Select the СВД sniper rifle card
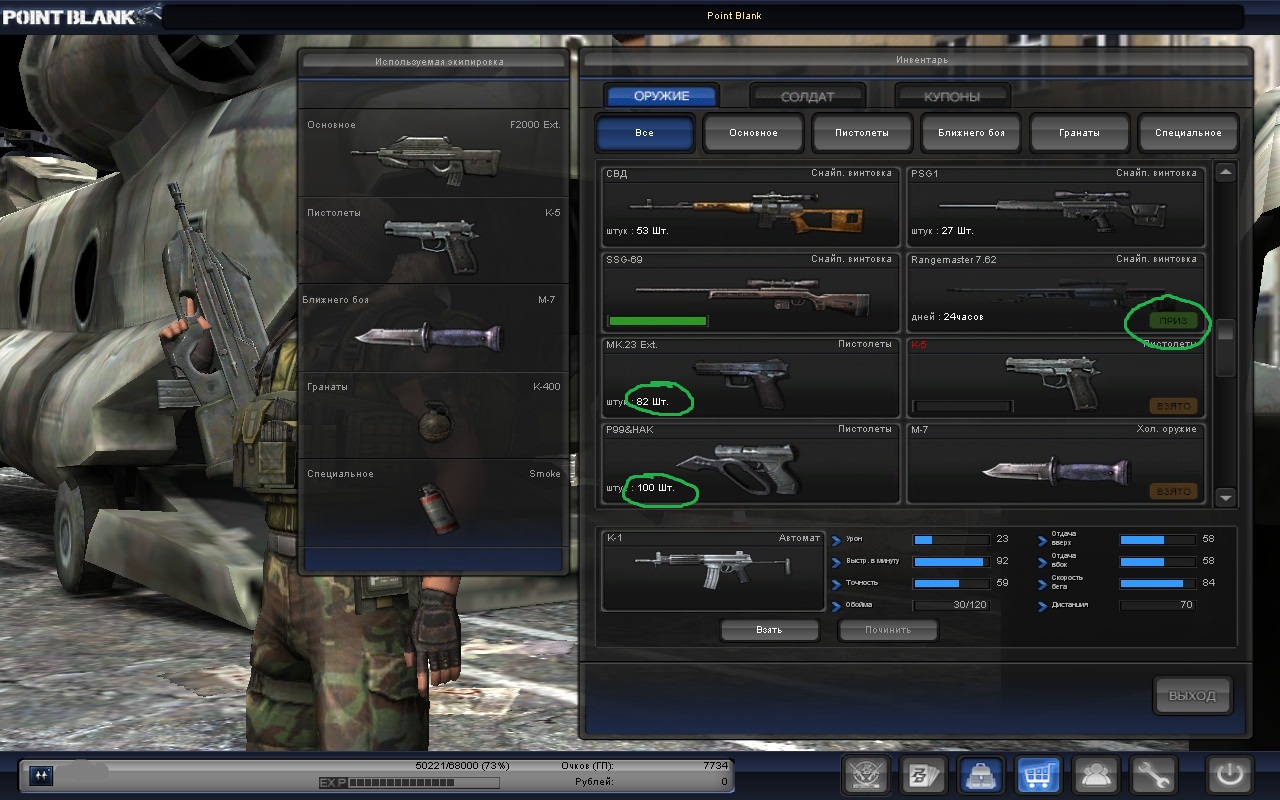This screenshot has height=800, width=1280. [751, 207]
